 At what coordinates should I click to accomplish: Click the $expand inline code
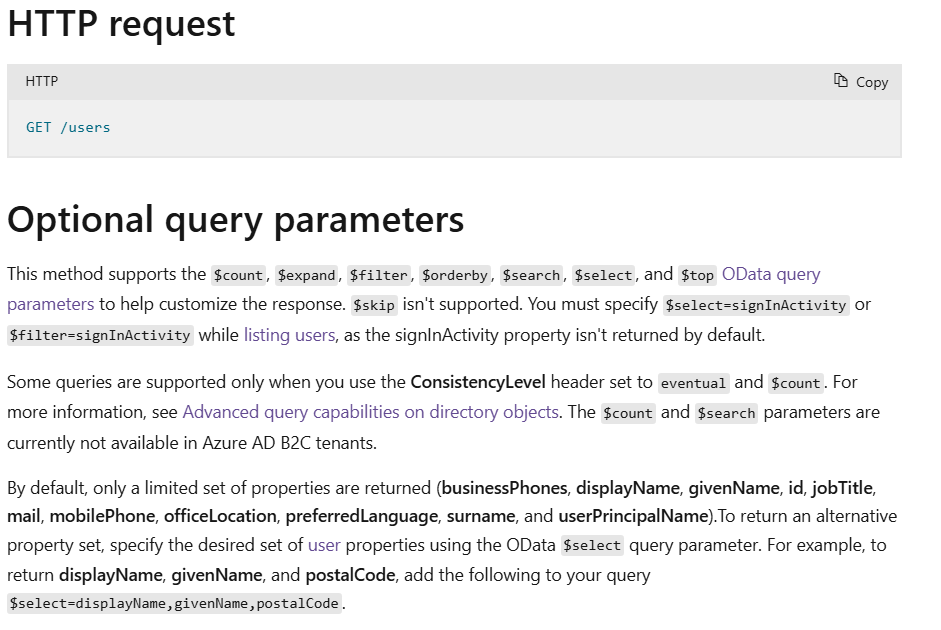306,275
